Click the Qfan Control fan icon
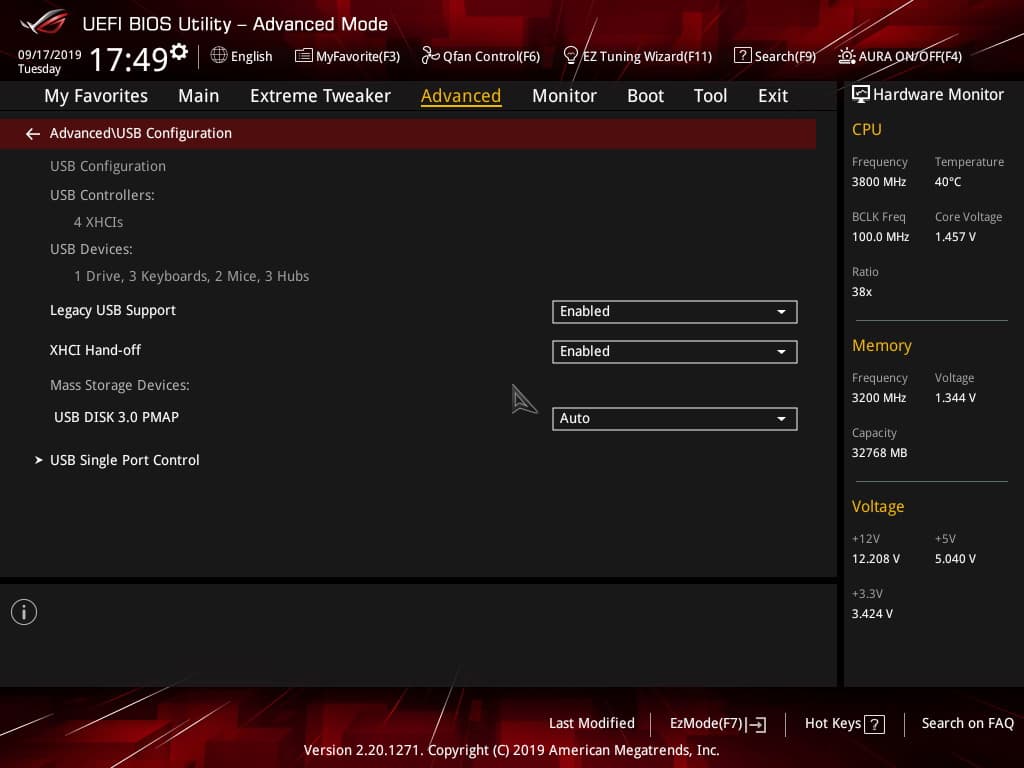The image size is (1024, 768). [x=430, y=56]
